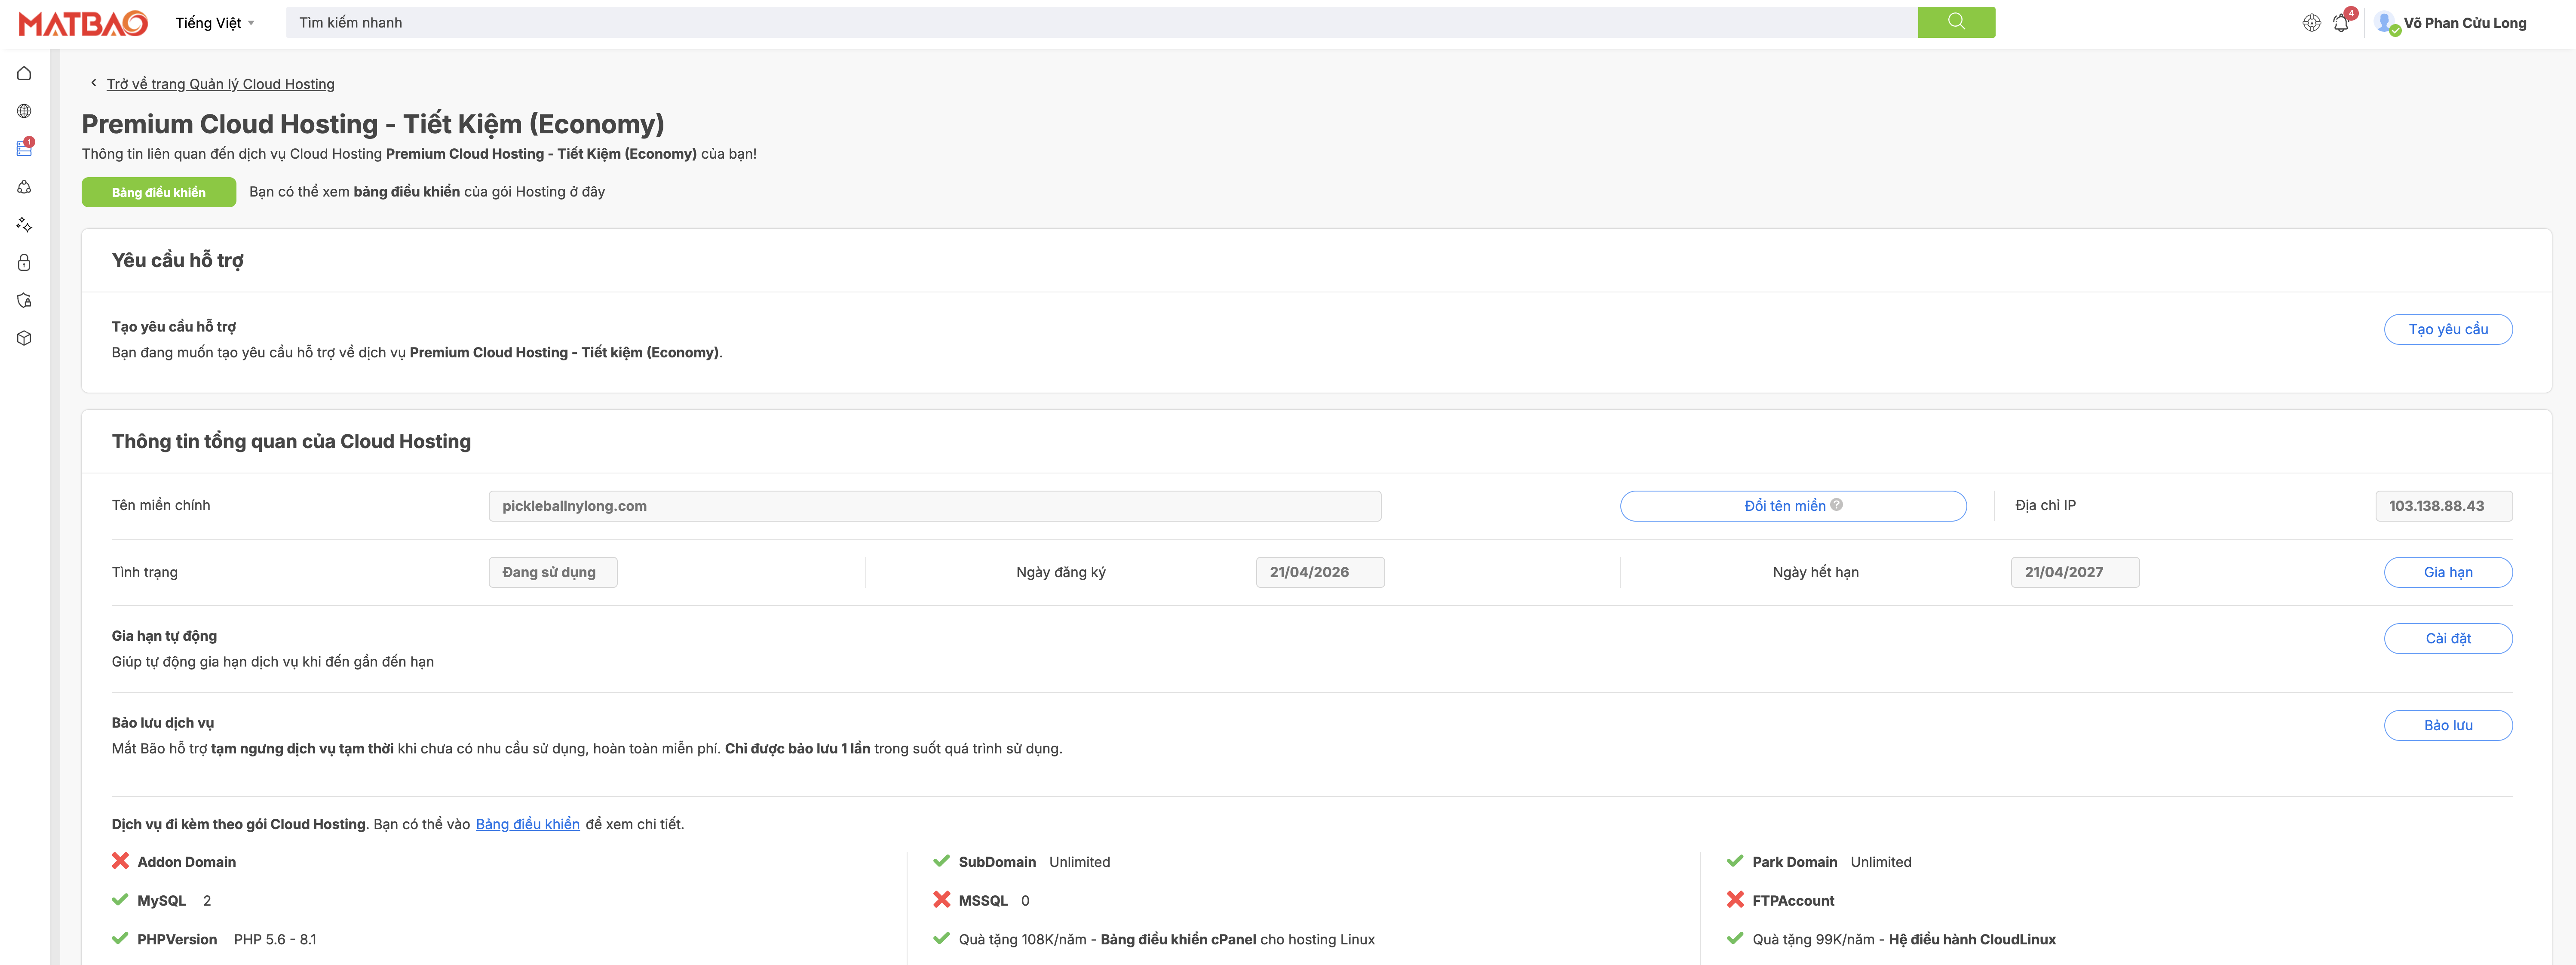Click the green check next to CloudLinux gift
Image resolution: width=2576 pixels, height=965 pixels.
pyautogui.click(x=1735, y=939)
